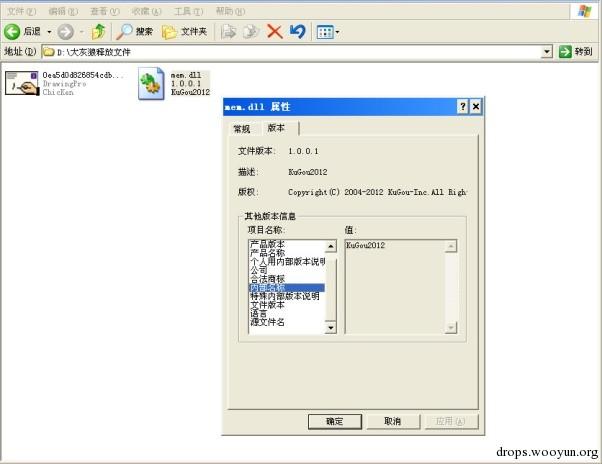The height and width of the screenshot is (464, 602).
Task: Open the Views dropdown arrow
Action: coord(337,32)
